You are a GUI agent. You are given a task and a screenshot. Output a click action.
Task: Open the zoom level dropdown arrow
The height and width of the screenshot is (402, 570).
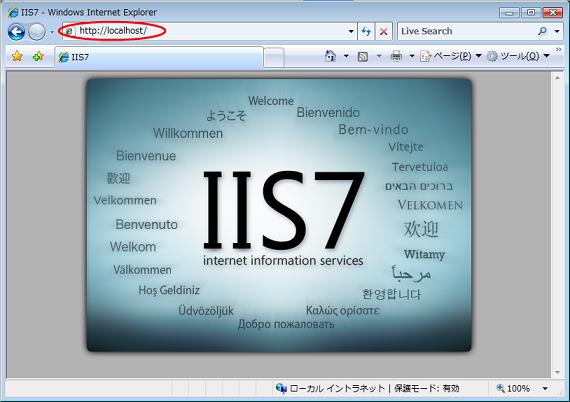click(x=545, y=389)
